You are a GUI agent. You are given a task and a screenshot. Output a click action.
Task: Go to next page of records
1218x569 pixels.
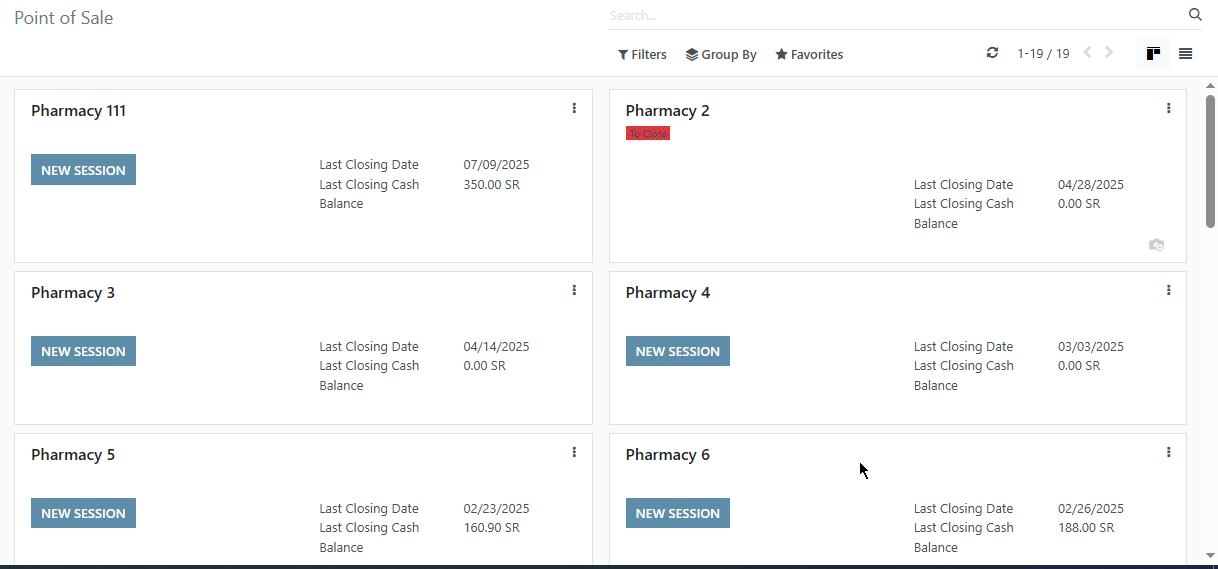point(1109,53)
